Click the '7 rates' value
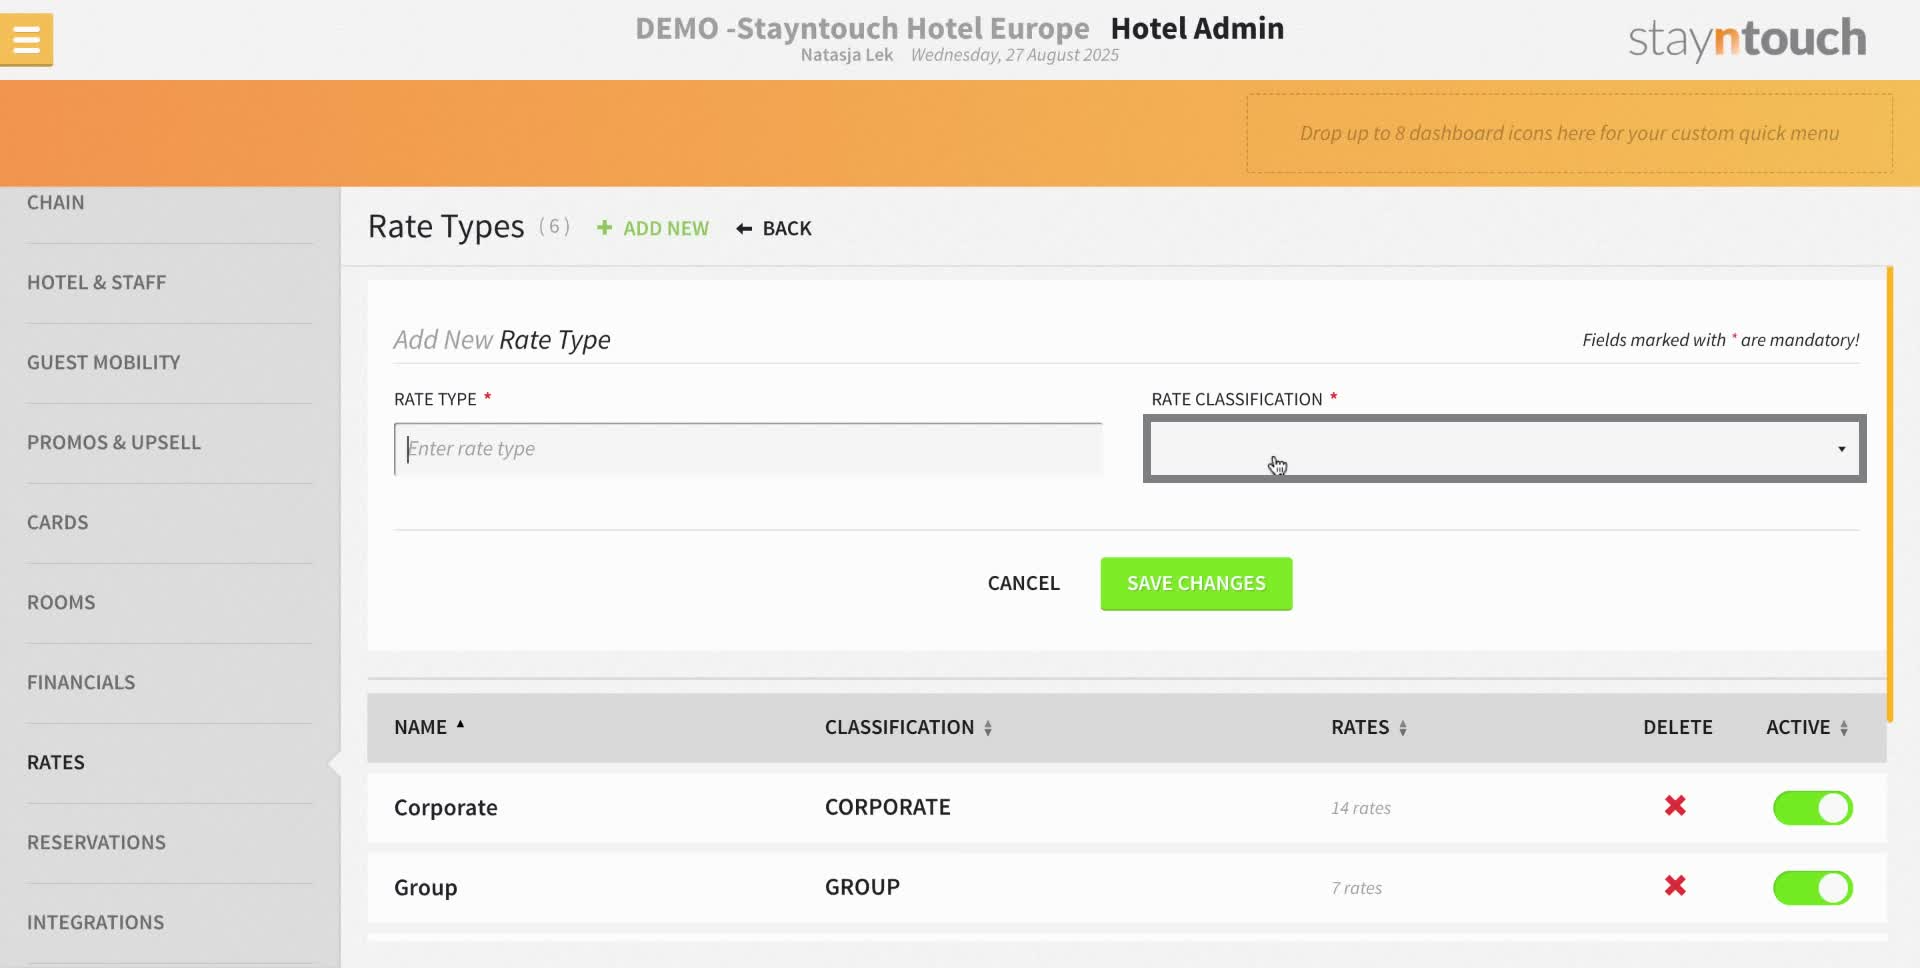The height and width of the screenshot is (968, 1920). point(1356,888)
